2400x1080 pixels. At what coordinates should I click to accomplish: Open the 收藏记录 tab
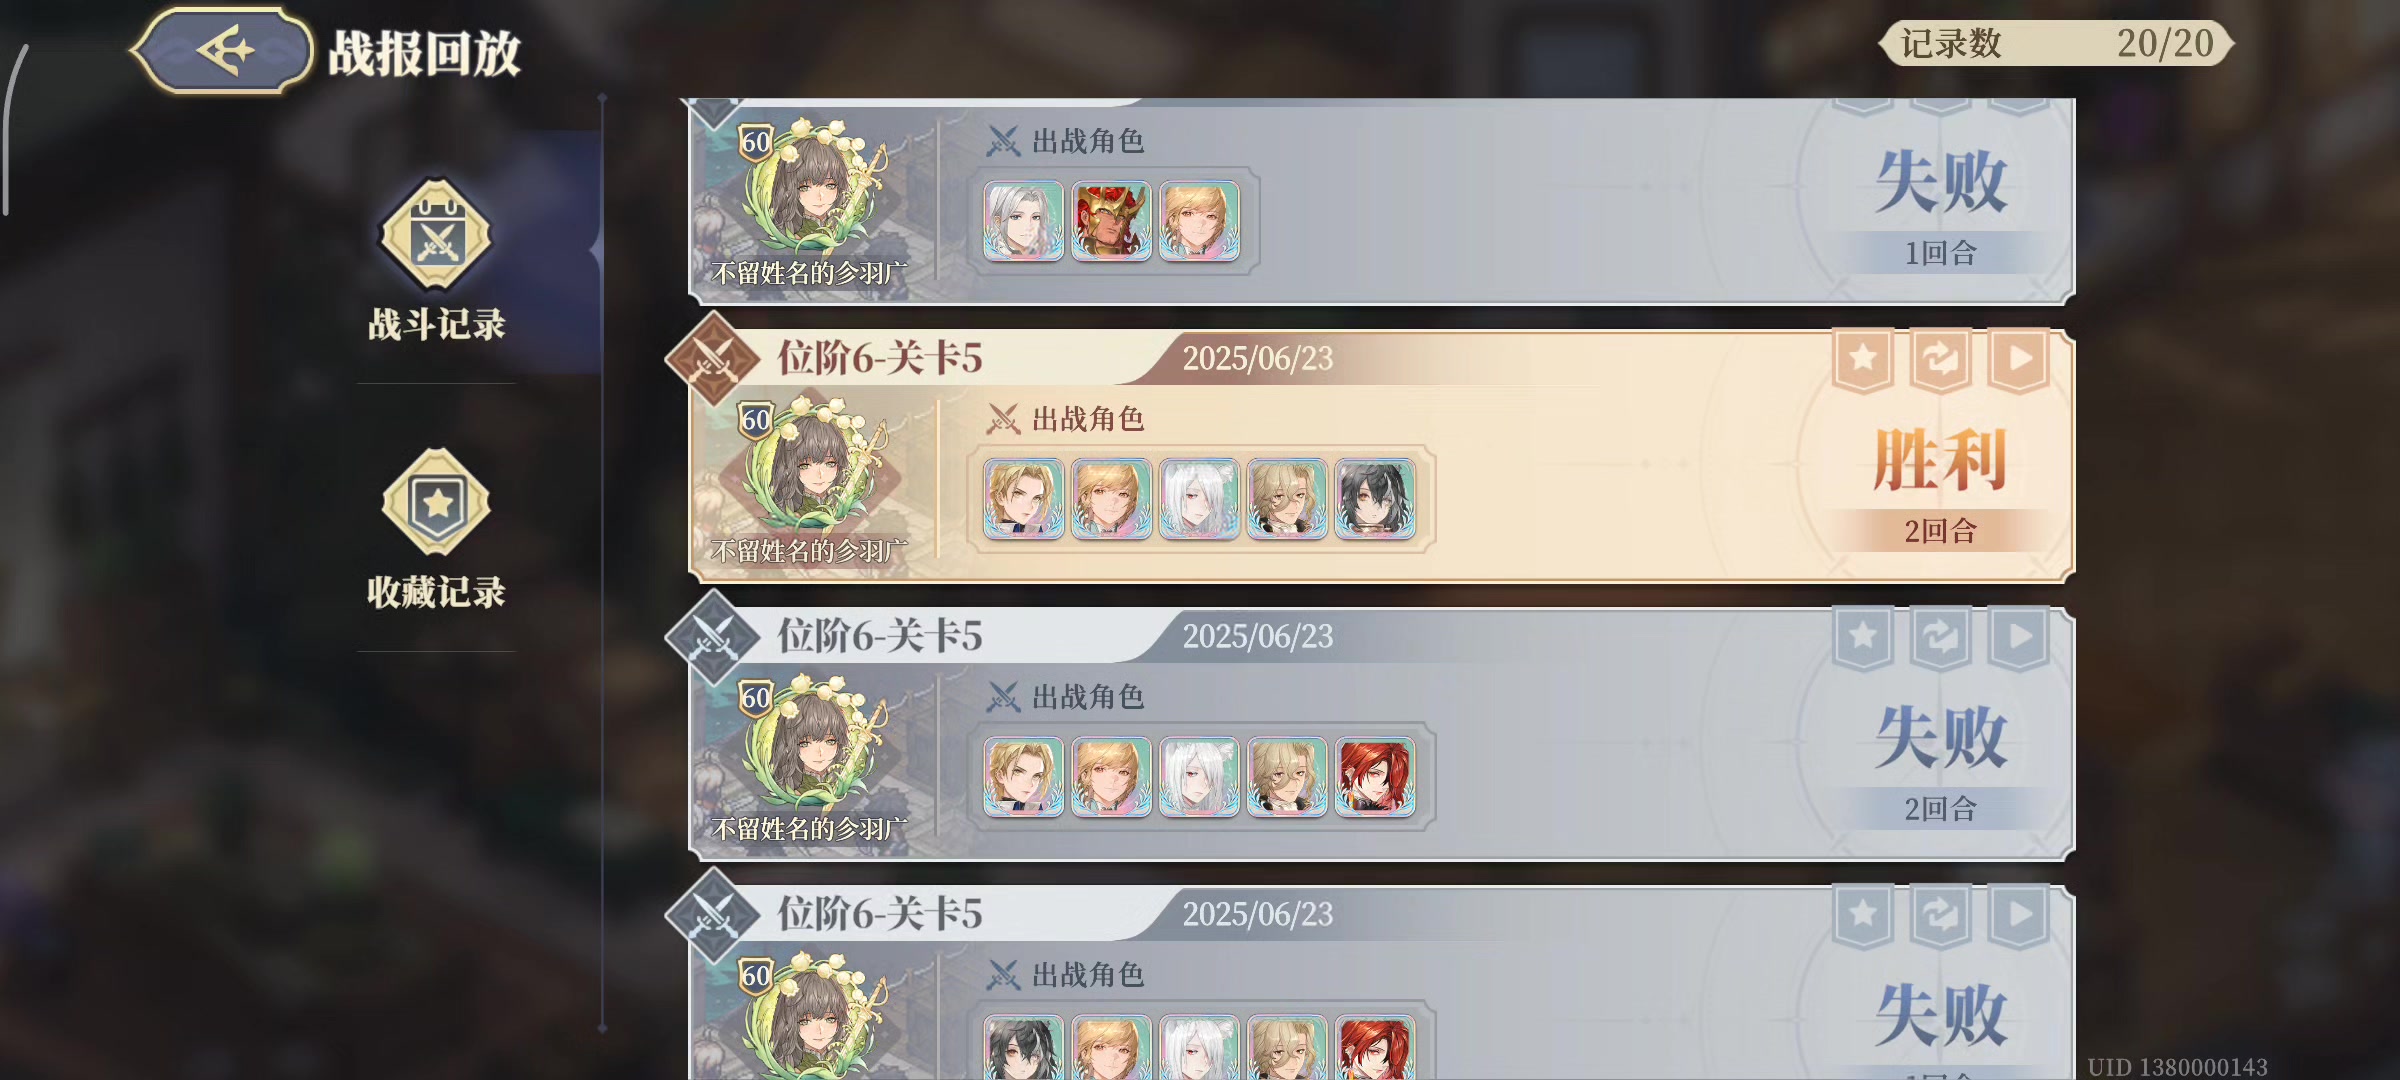(437, 530)
